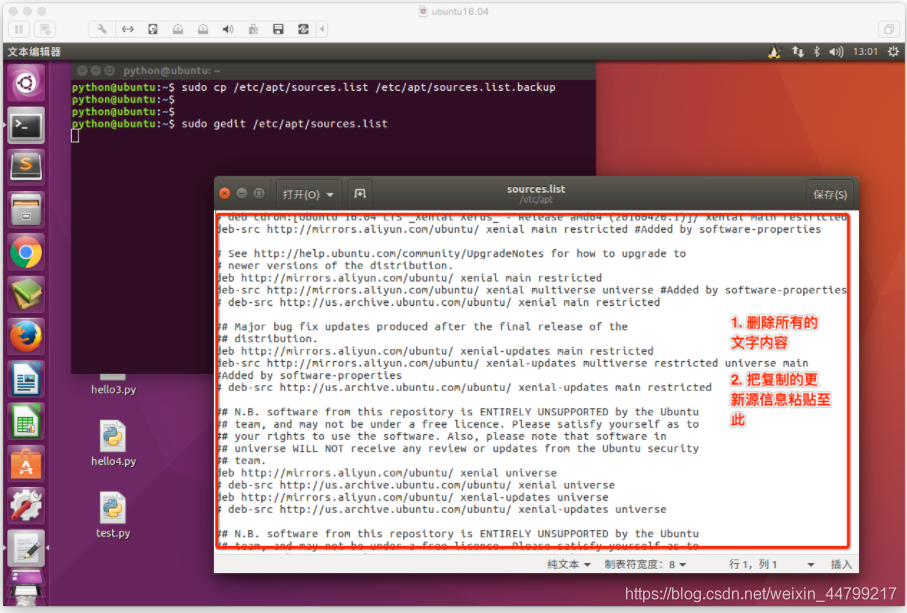The width and height of the screenshot is (907, 613).
Task: Open the Ubuntu Dash search launcher
Action: point(26,84)
